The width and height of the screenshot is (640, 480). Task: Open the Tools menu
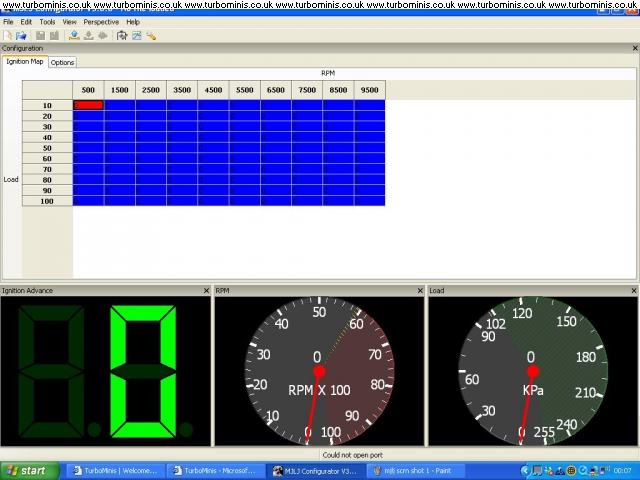pyautogui.click(x=47, y=22)
